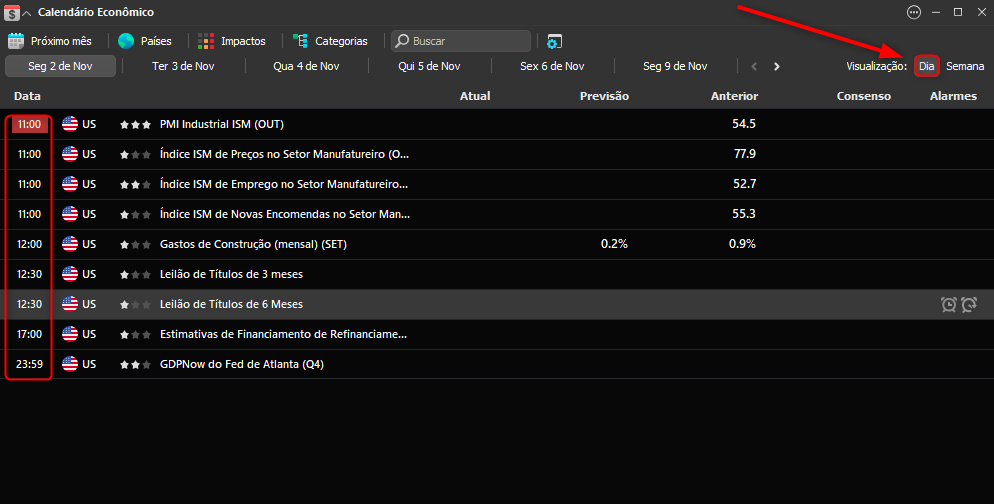Image resolution: width=994 pixels, height=504 pixels.
Task: Click US flag in Leilão de Títulos de 3 meses row
Action: pos(70,274)
